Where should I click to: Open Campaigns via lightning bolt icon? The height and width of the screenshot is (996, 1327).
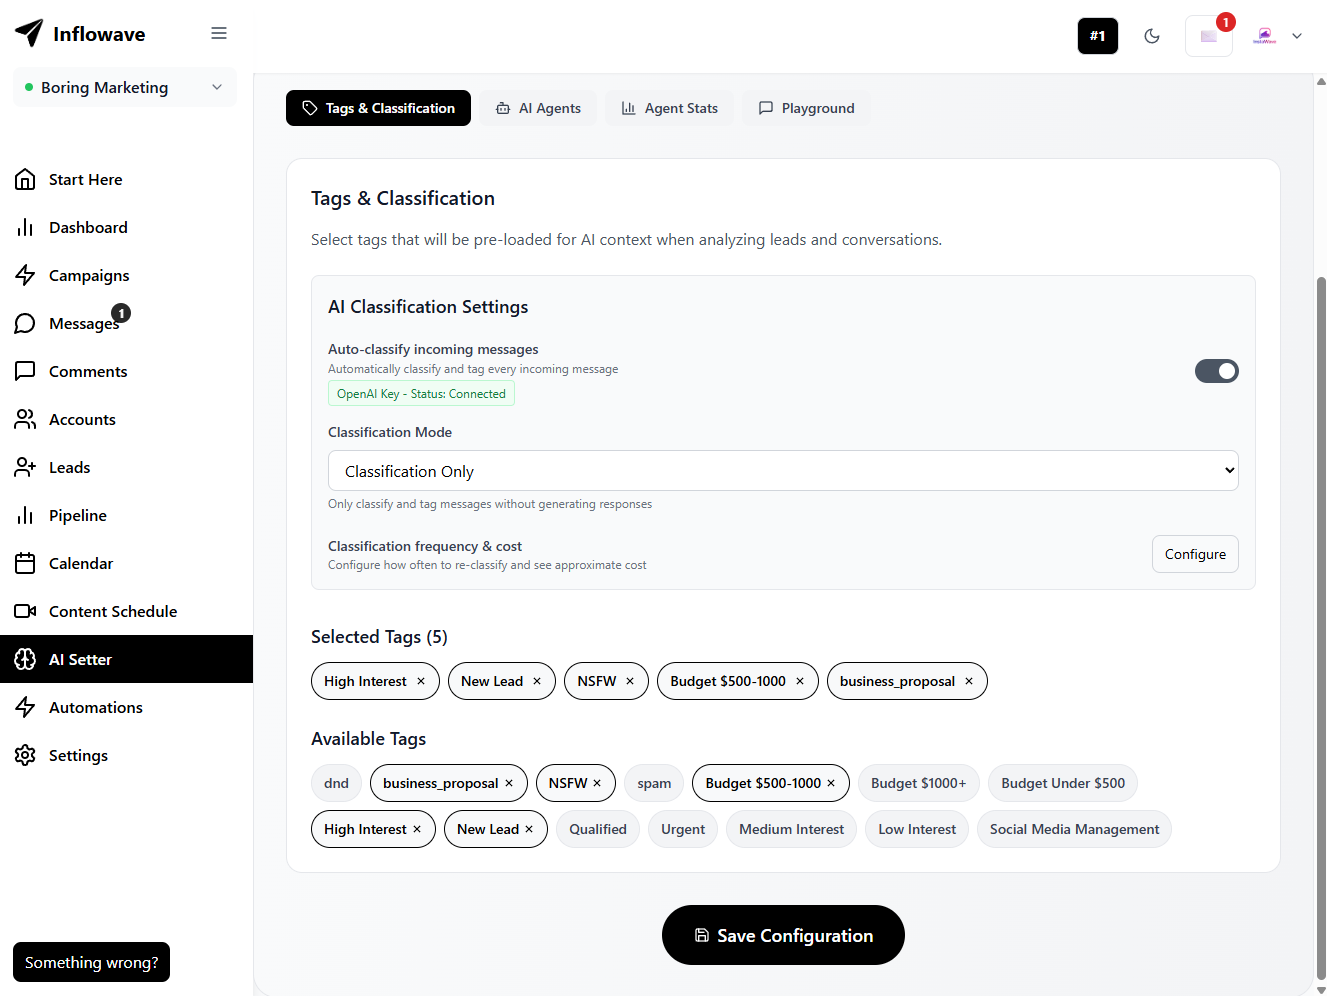click(26, 275)
